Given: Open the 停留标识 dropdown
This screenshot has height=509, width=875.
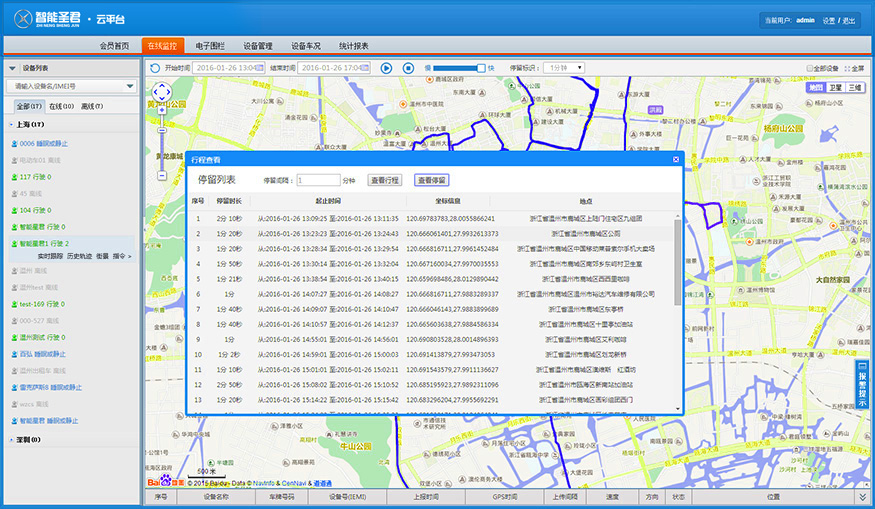Looking at the screenshot, I should 566,68.
